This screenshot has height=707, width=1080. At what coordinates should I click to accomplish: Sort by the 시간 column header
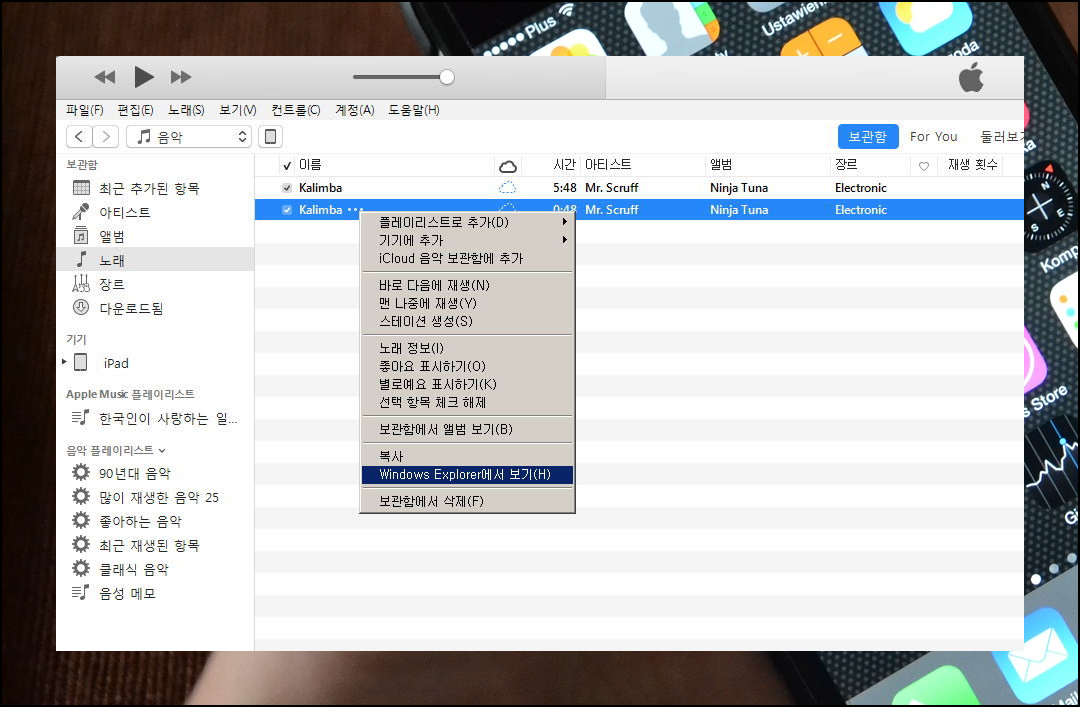564,165
